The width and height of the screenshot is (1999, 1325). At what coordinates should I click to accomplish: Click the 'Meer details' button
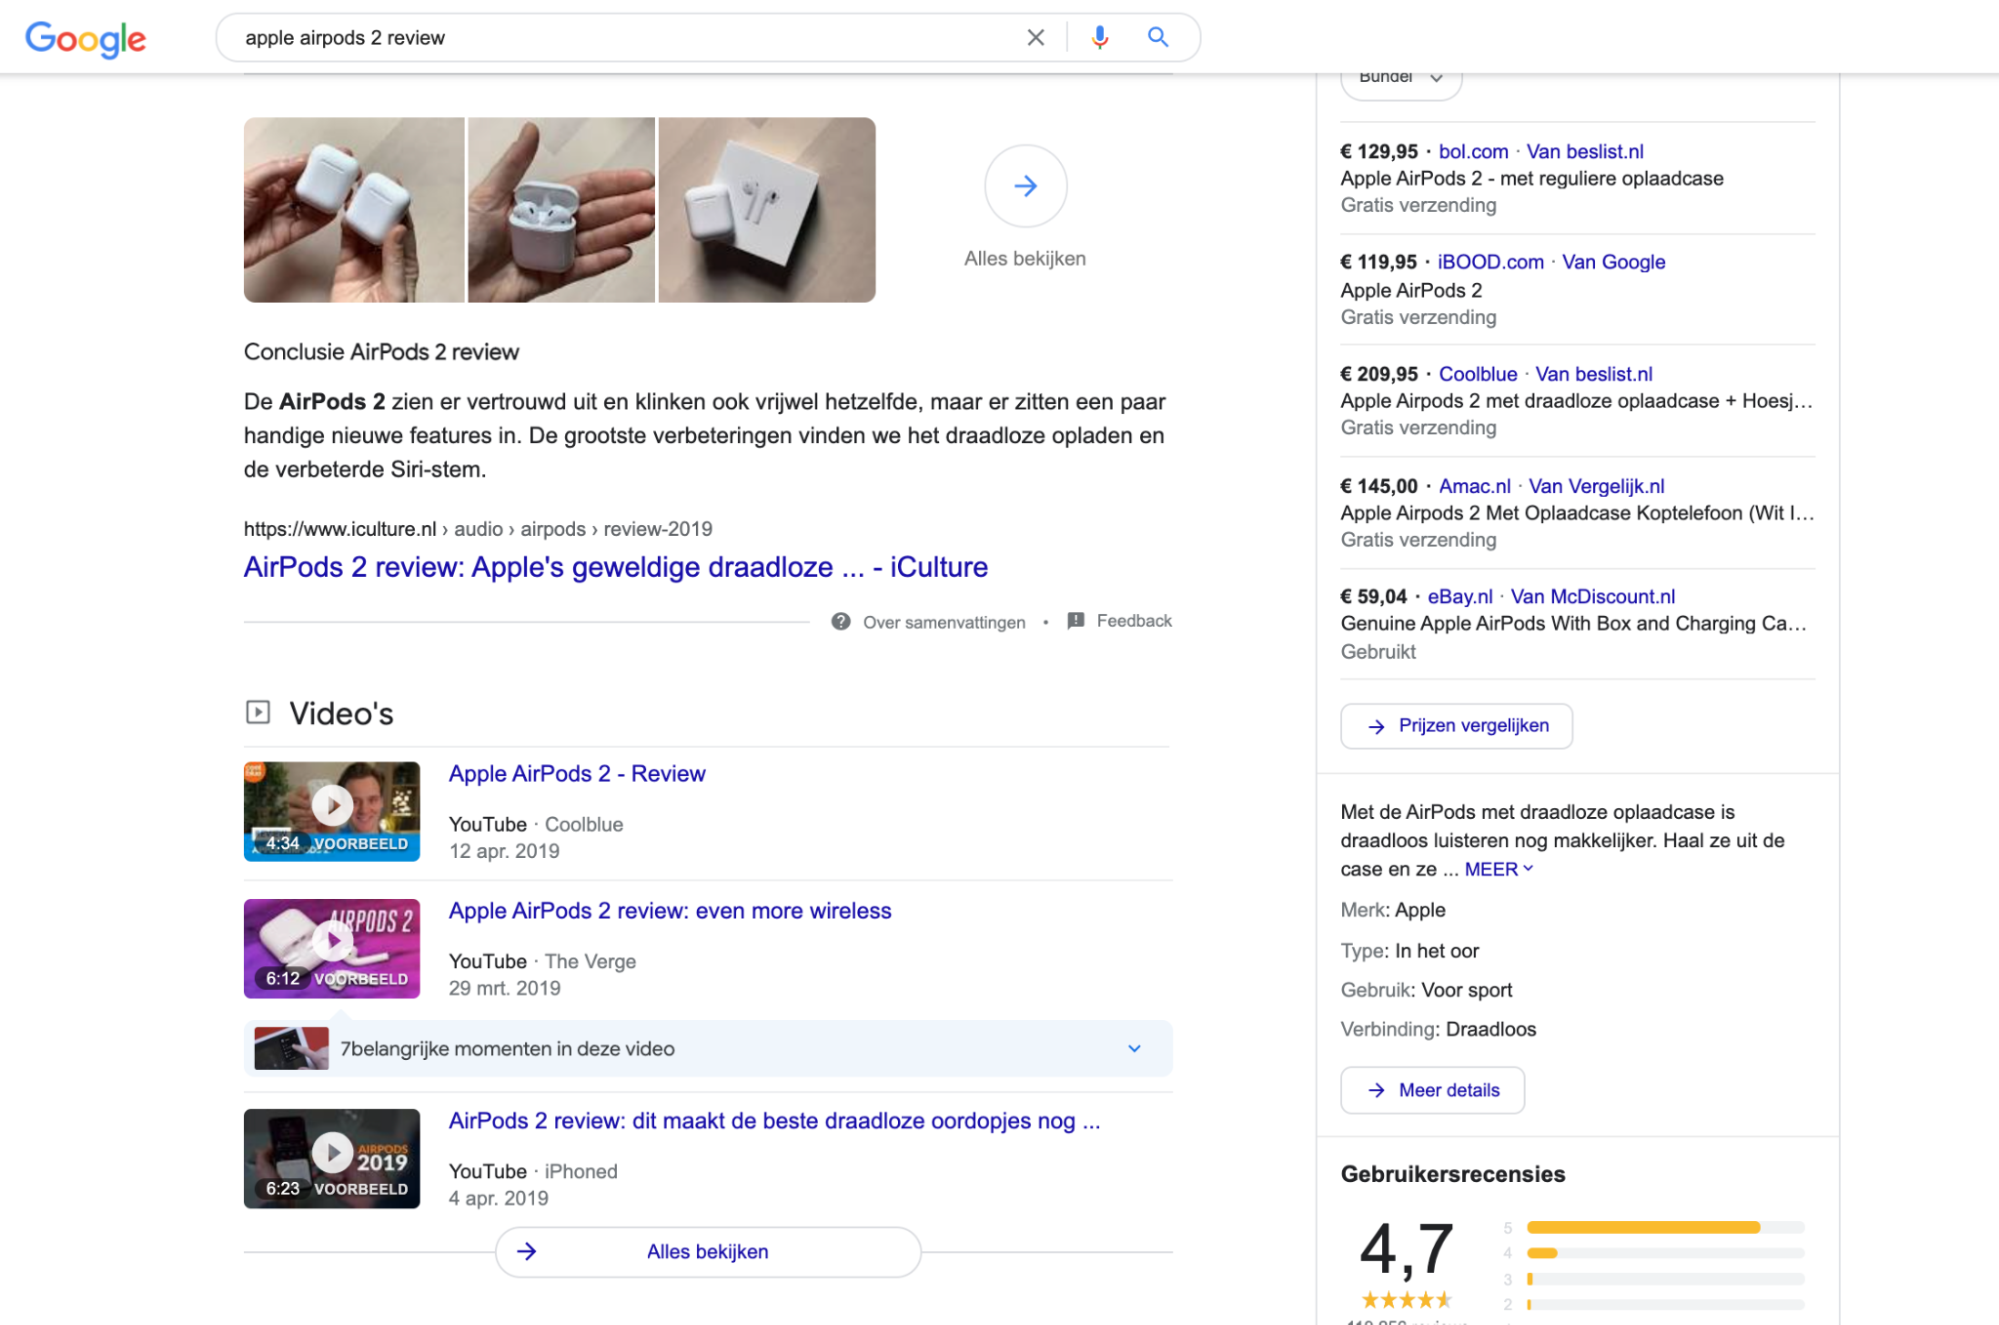[x=1433, y=1090]
